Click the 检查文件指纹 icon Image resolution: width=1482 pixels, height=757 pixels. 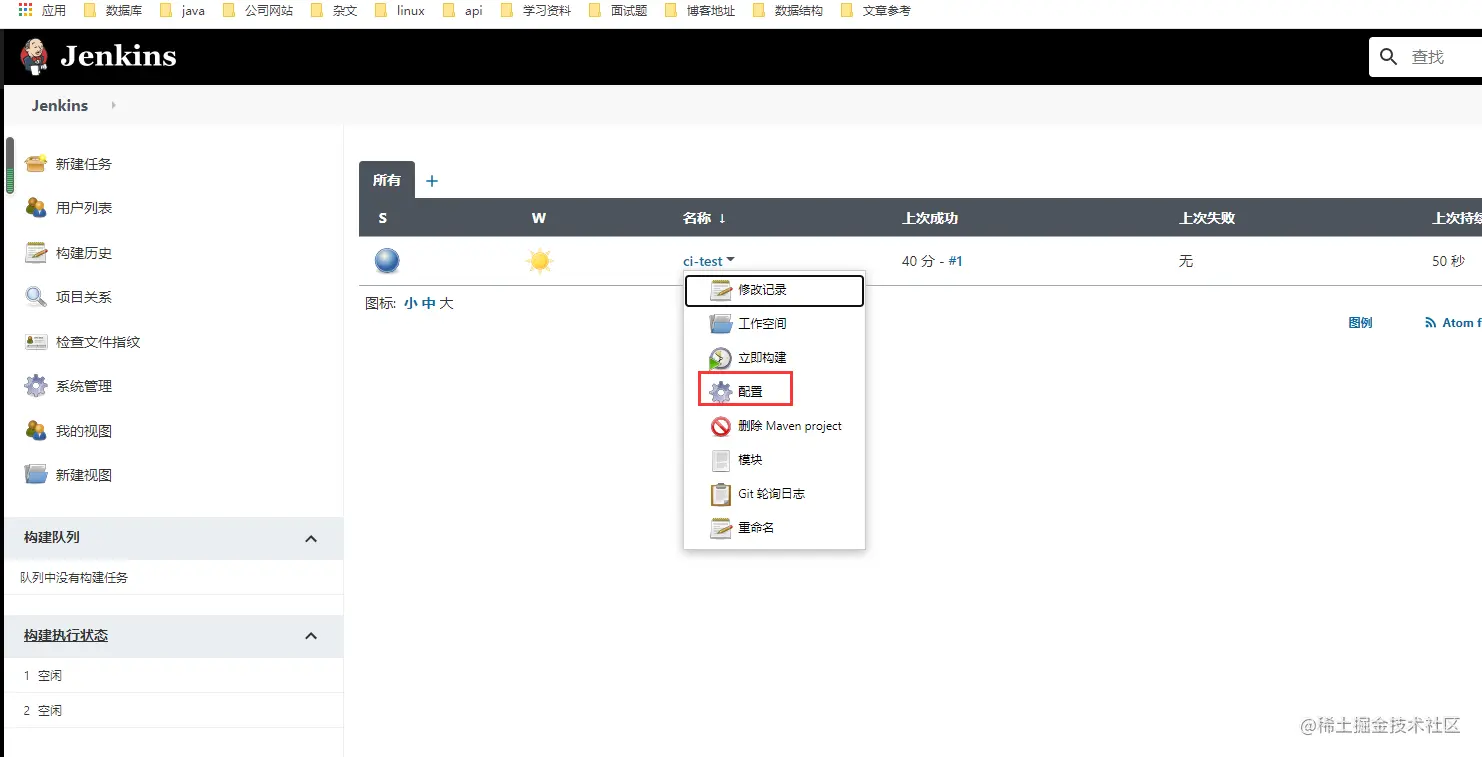(x=36, y=341)
